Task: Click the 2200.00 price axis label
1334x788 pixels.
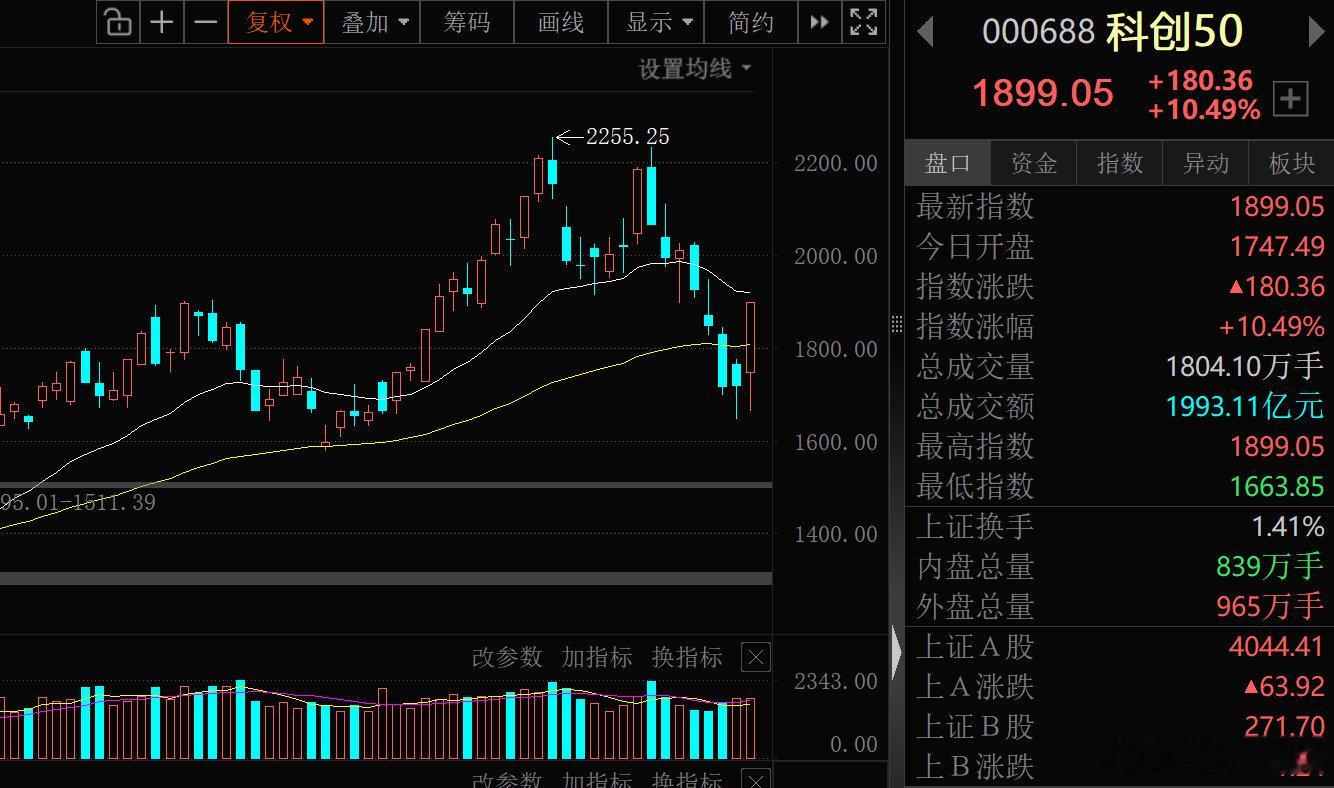Action: [x=836, y=163]
